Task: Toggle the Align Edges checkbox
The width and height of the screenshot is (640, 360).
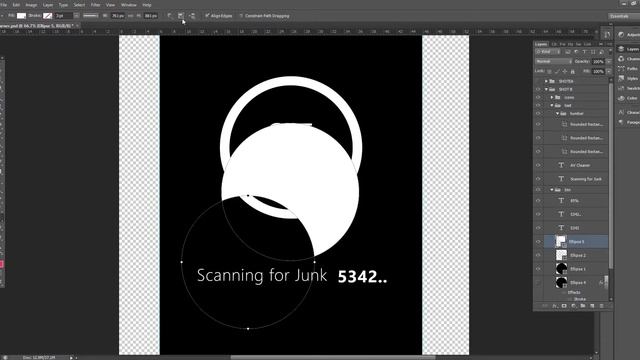Action: point(207,16)
